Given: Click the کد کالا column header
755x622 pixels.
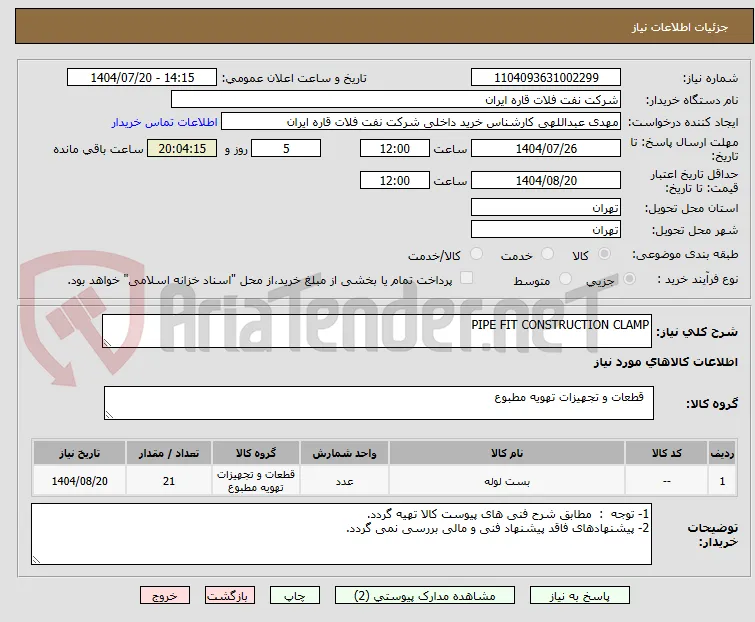Looking at the screenshot, I should (x=666, y=453).
